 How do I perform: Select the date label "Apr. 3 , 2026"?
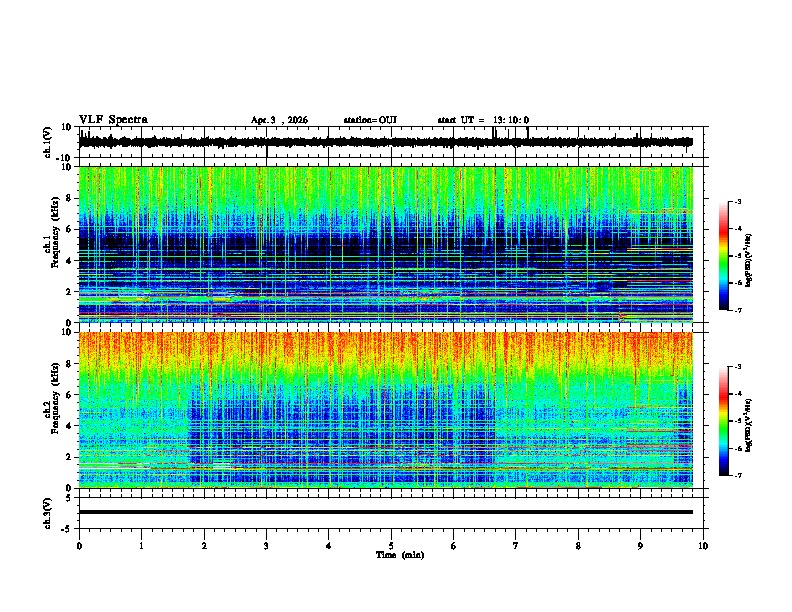[x=279, y=120]
